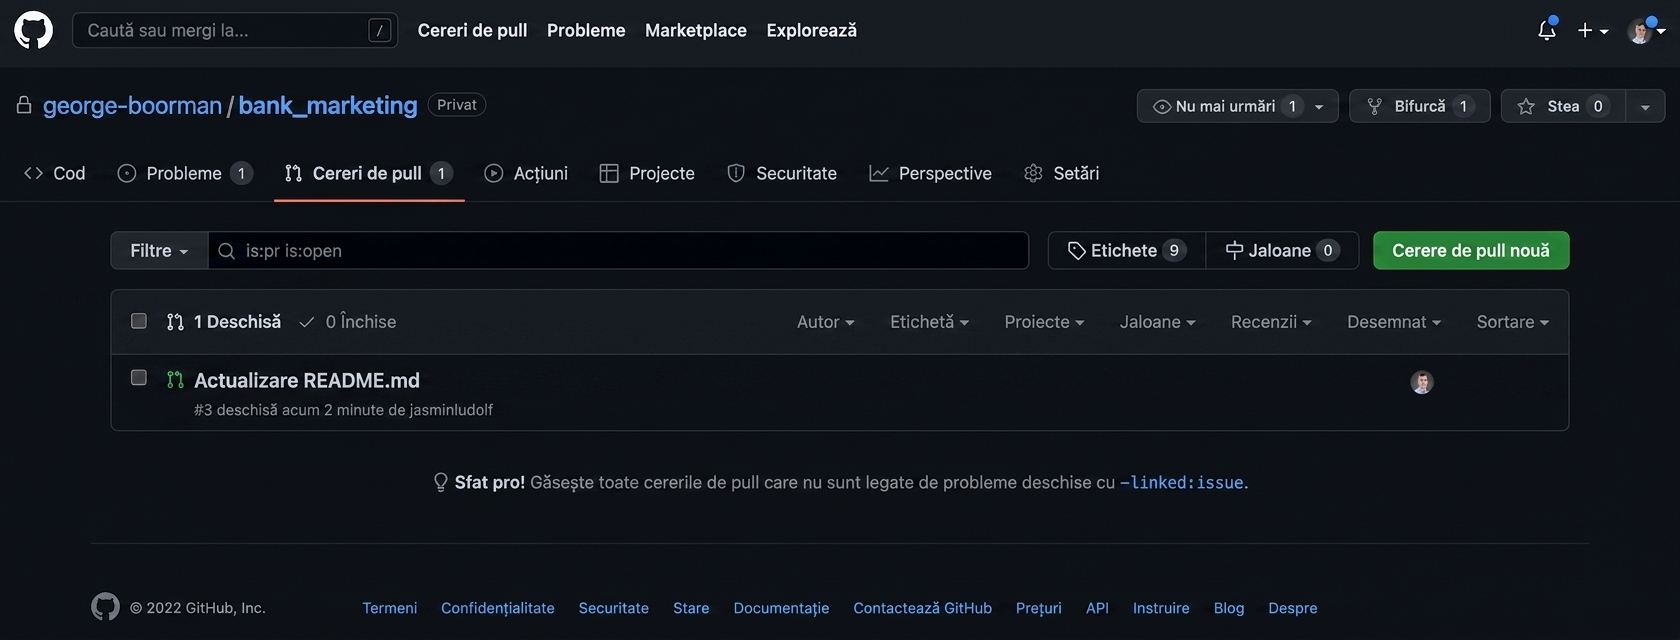Open the Jaloane filter dropdown in list header
This screenshot has width=1680, height=640.
[1158, 322]
